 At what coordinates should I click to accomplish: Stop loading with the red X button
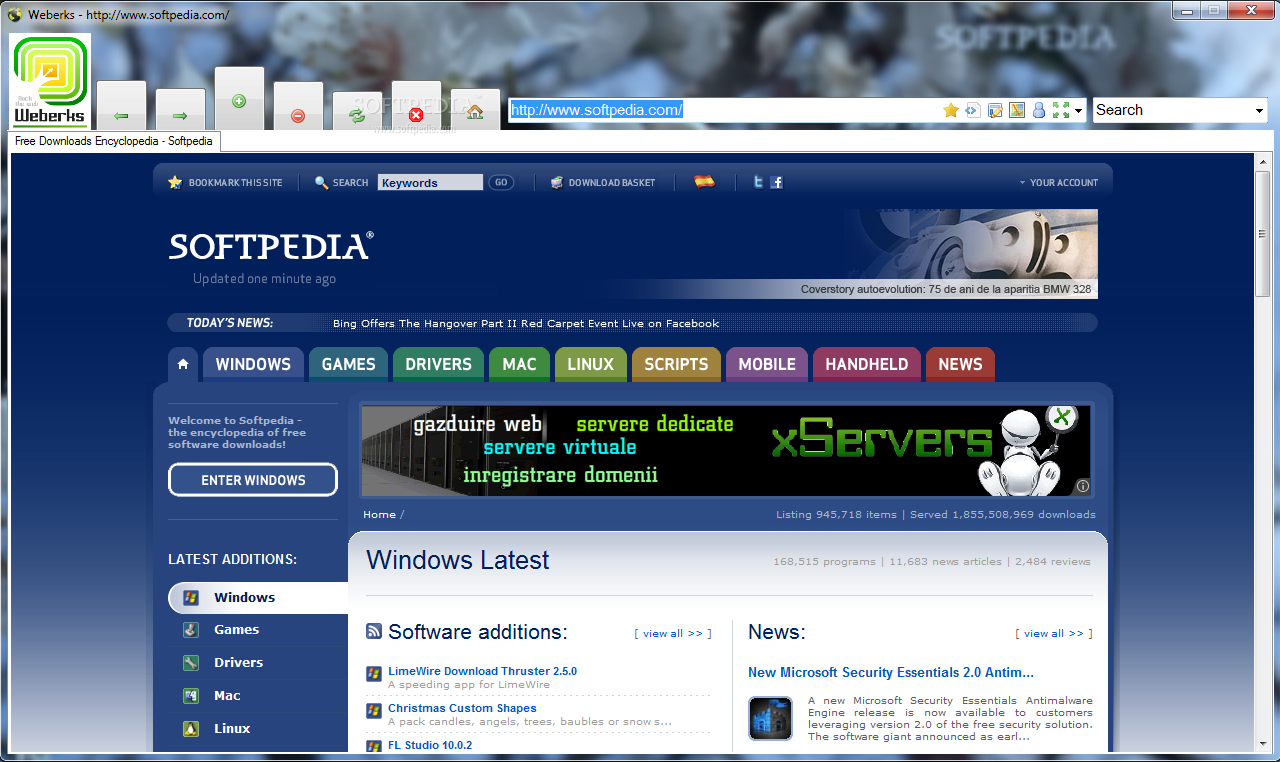(x=416, y=106)
